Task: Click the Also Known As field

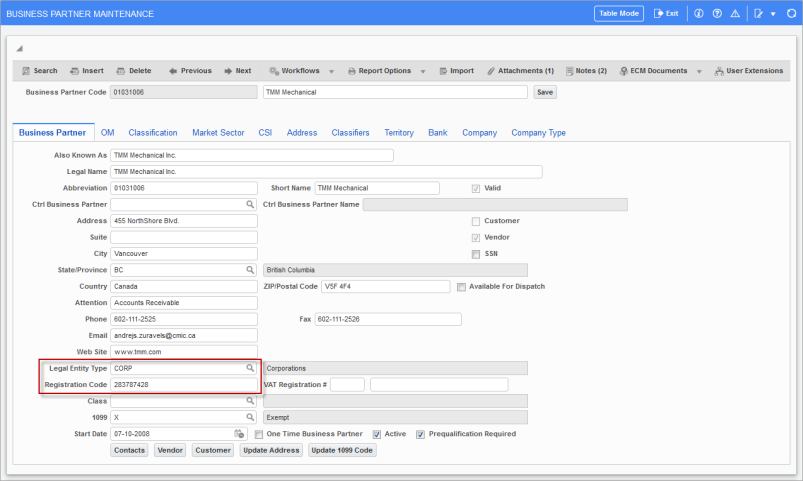Action: point(252,155)
